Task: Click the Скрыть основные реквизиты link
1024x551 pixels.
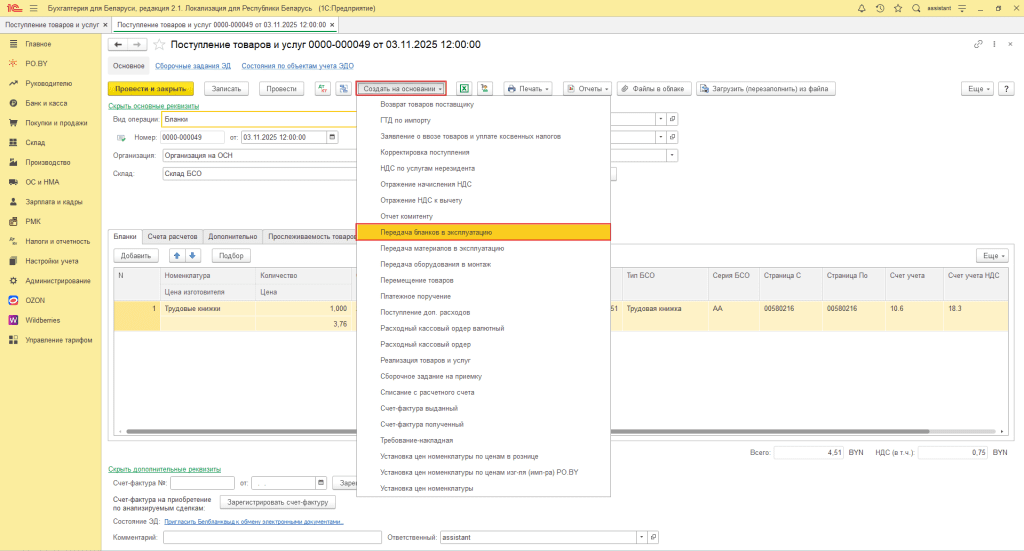Action: [153, 105]
